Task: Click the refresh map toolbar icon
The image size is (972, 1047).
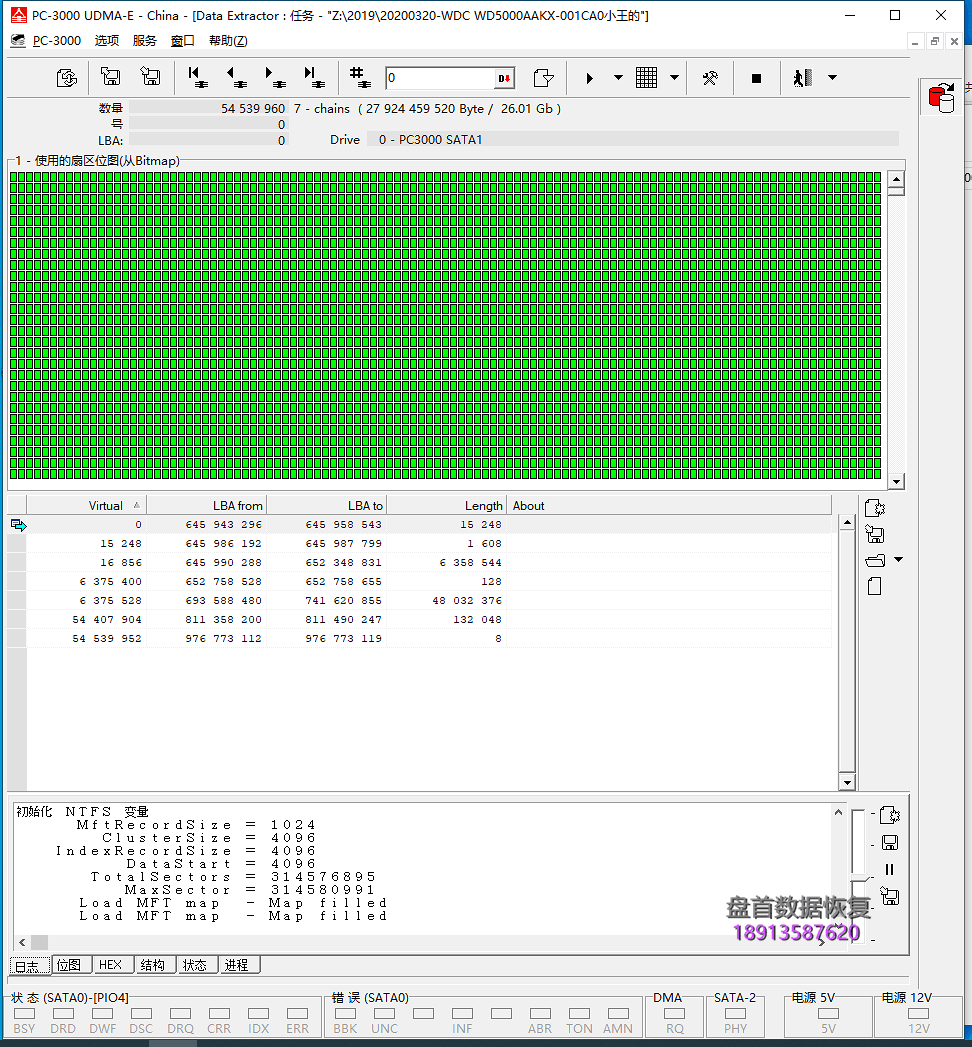Action: tap(67, 78)
